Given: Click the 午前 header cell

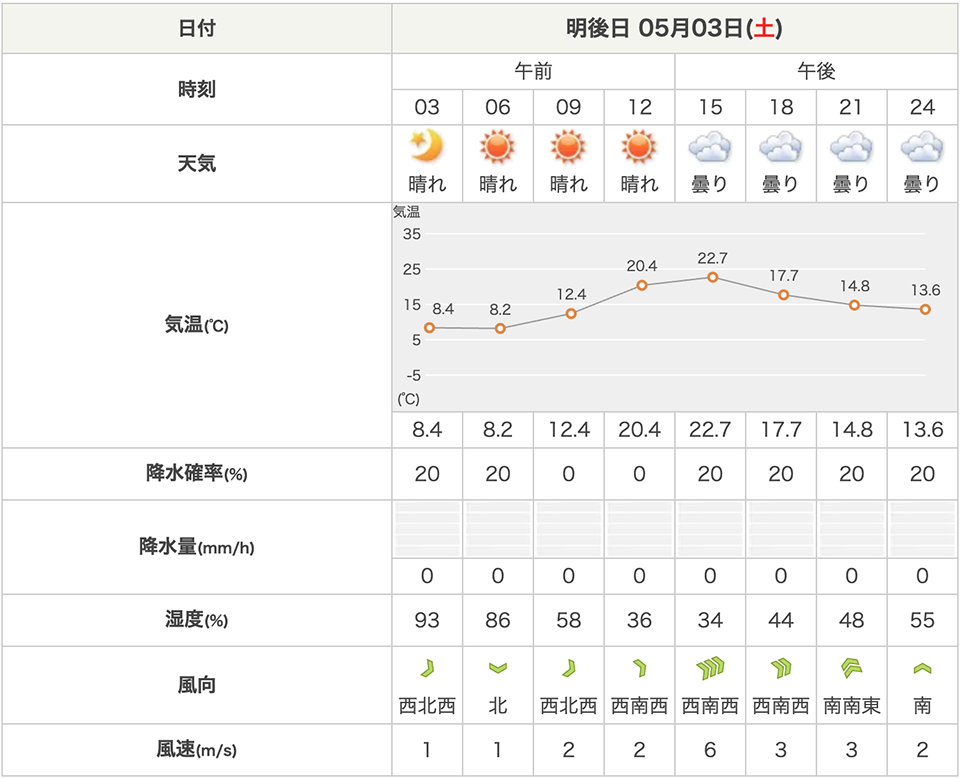Looking at the screenshot, I should tap(533, 72).
